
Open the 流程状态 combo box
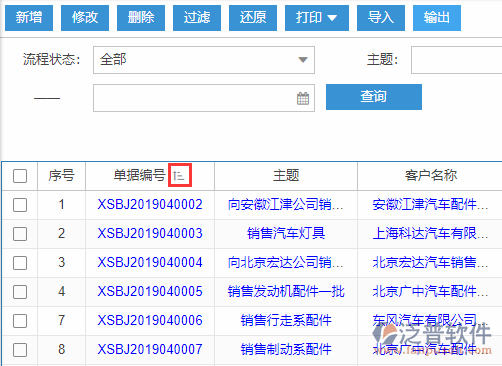point(204,60)
